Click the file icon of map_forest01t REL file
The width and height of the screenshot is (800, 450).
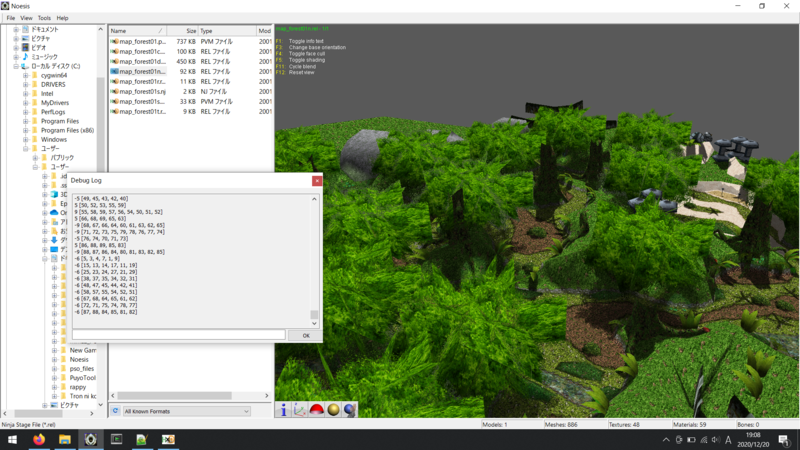click(x=115, y=111)
